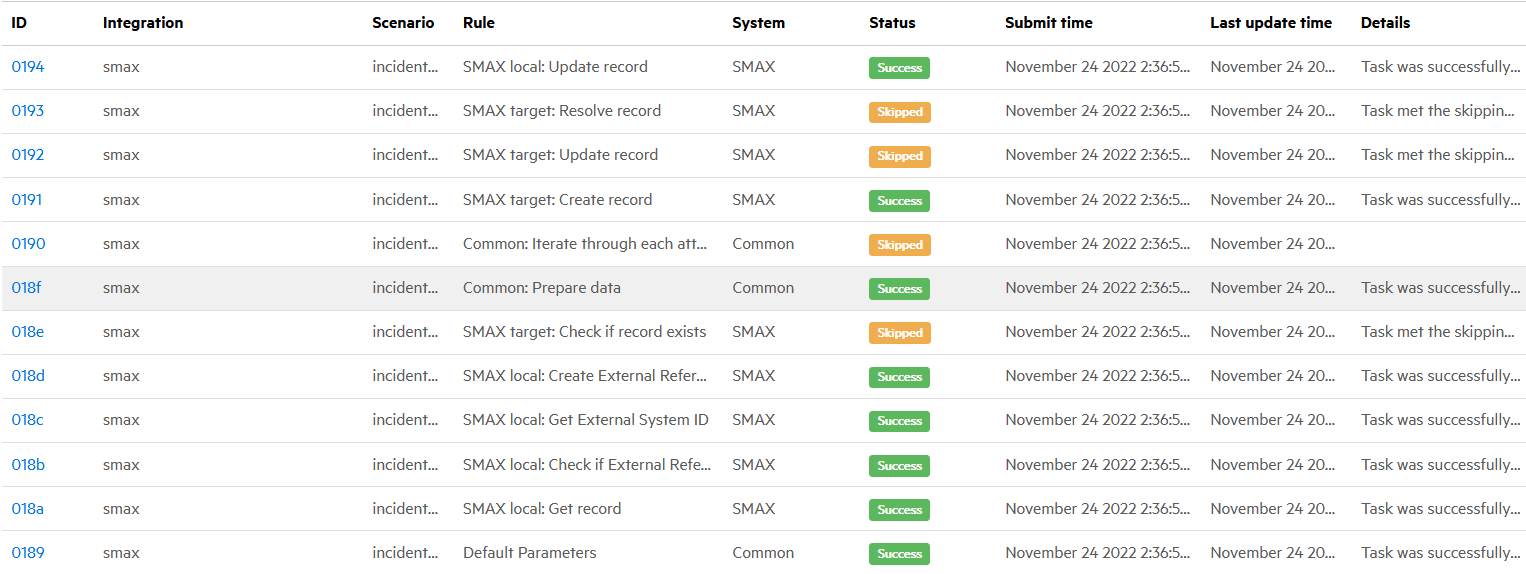Open task ID 0194 link
The image size is (1526, 574).
pyautogui.click(x=28, y=67)
